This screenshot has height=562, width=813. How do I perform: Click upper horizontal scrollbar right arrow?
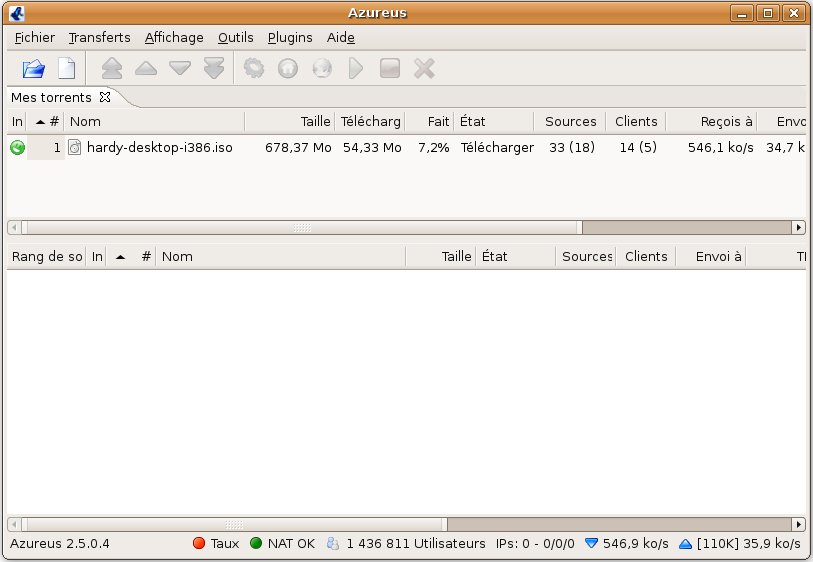tap(798, 227)
